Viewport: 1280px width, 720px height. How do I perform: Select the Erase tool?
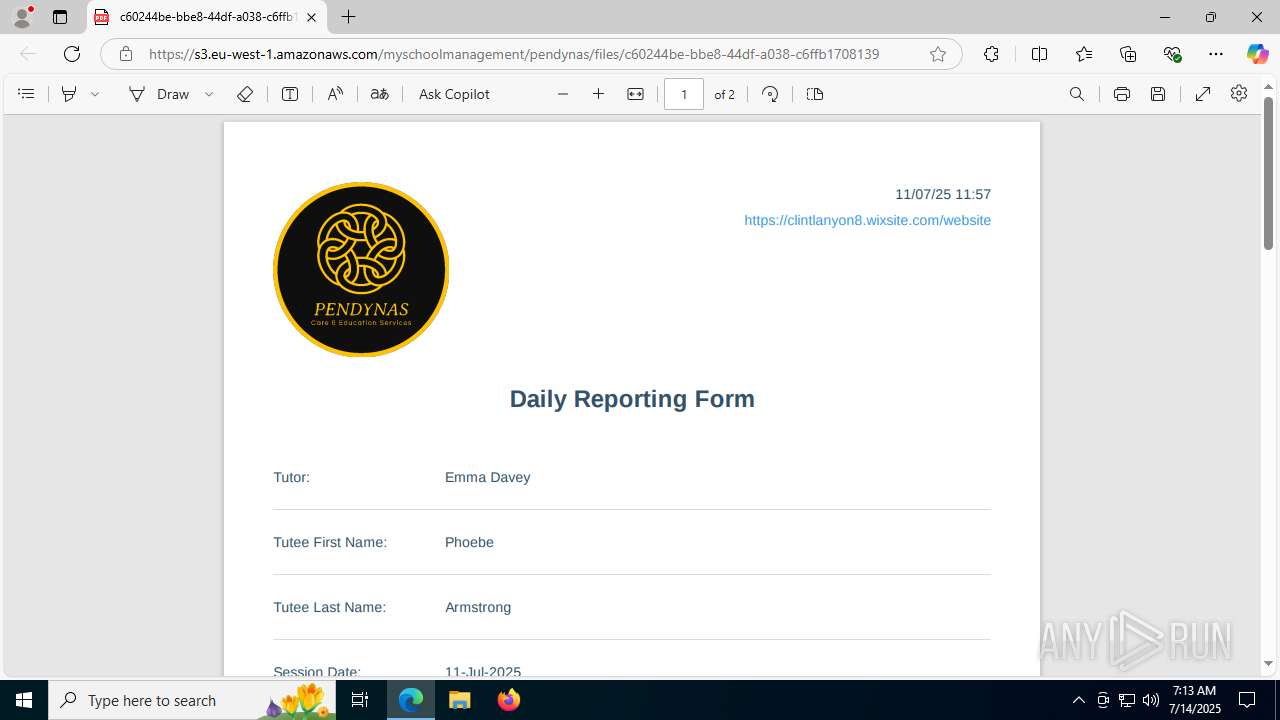point(245,94)
